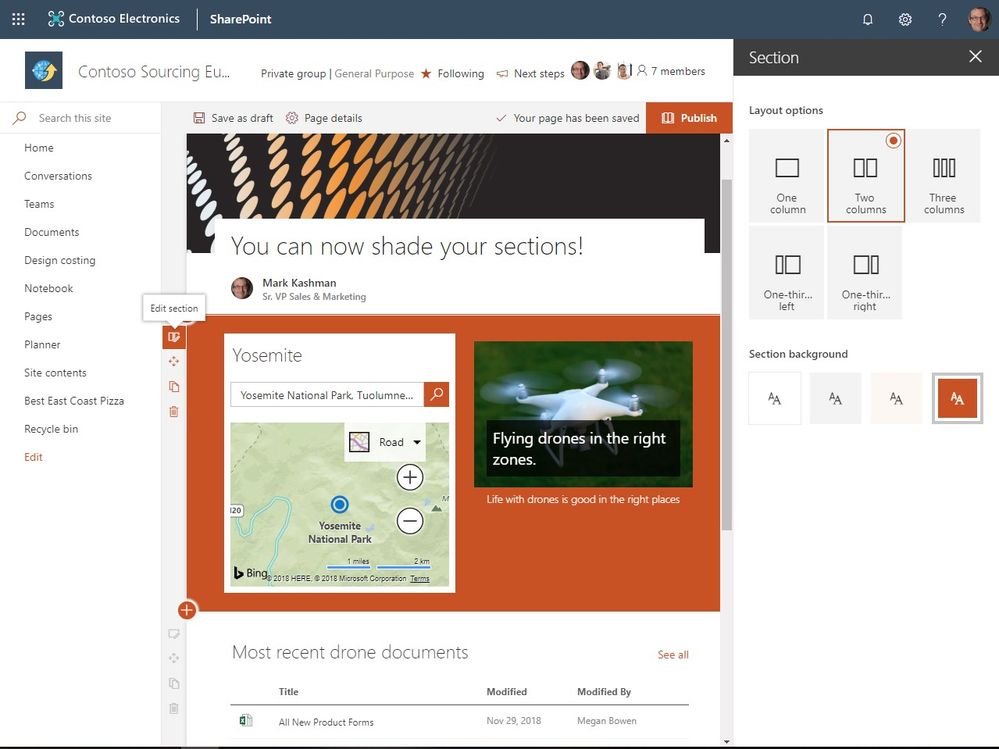Open the Recycle bin
Viewport: 999px width, 749px height.
[51, 429]
